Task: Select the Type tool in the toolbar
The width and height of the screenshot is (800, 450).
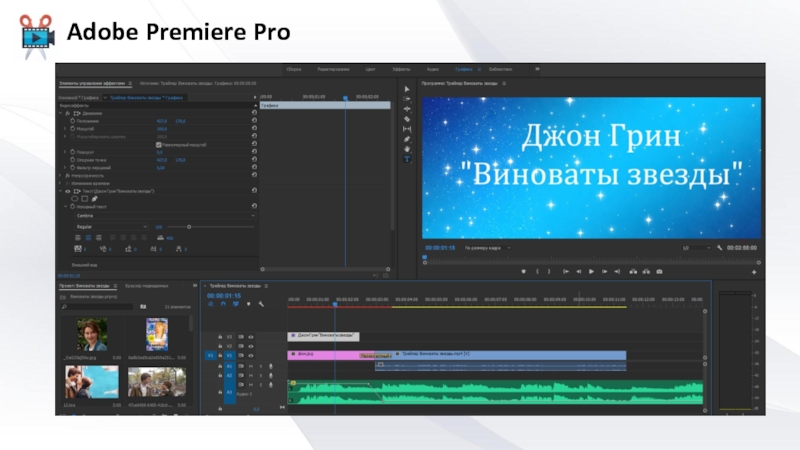Action: pyautogui.click(x=407, y=160)
